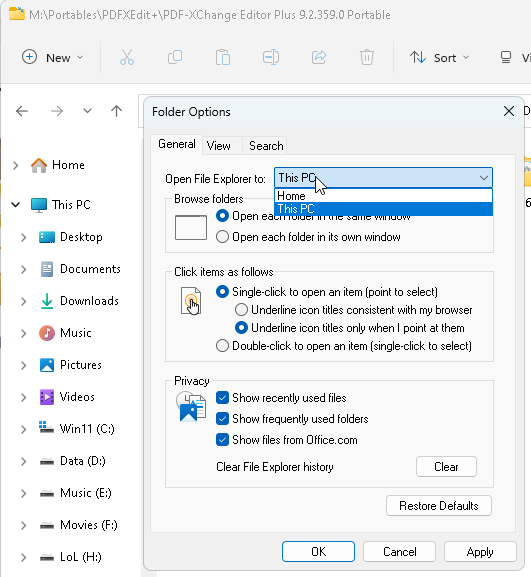This screenshot has height=577, width=531.
Task: Click the Rename icon in toolbar
Action: point(271,57)
